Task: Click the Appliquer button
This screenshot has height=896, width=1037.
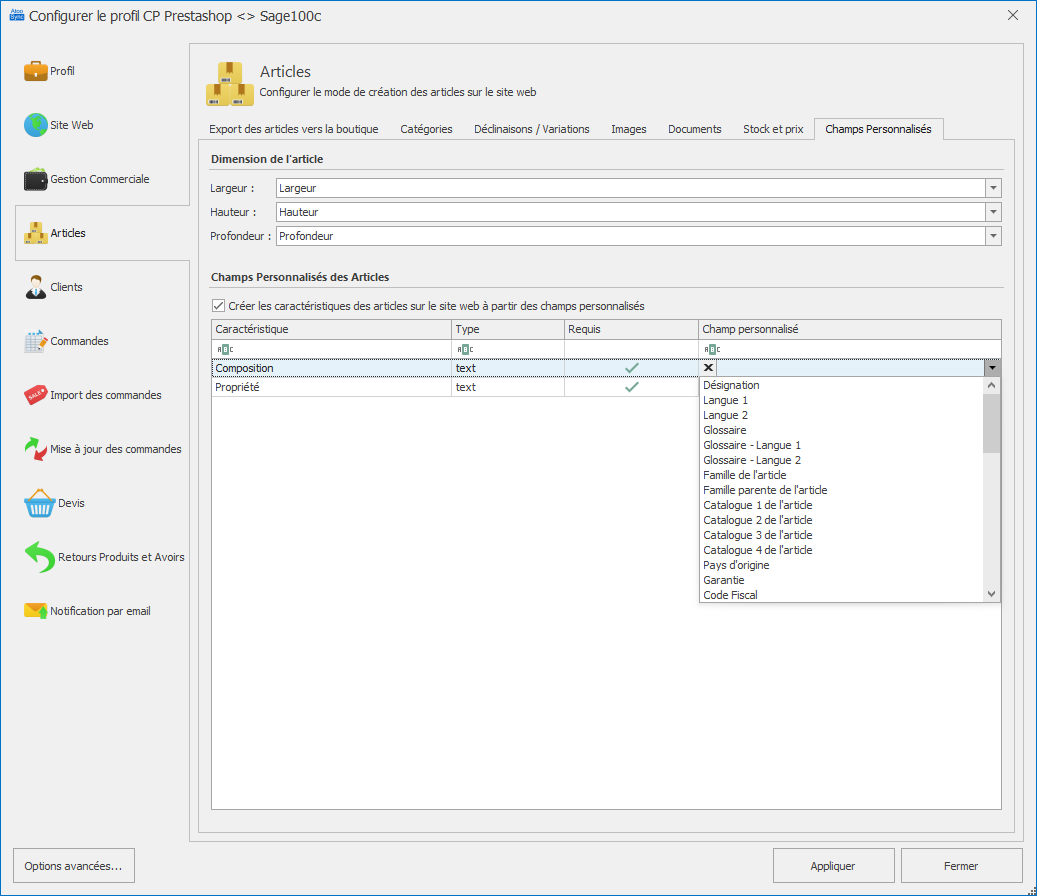Action: [x=833, y=866]
